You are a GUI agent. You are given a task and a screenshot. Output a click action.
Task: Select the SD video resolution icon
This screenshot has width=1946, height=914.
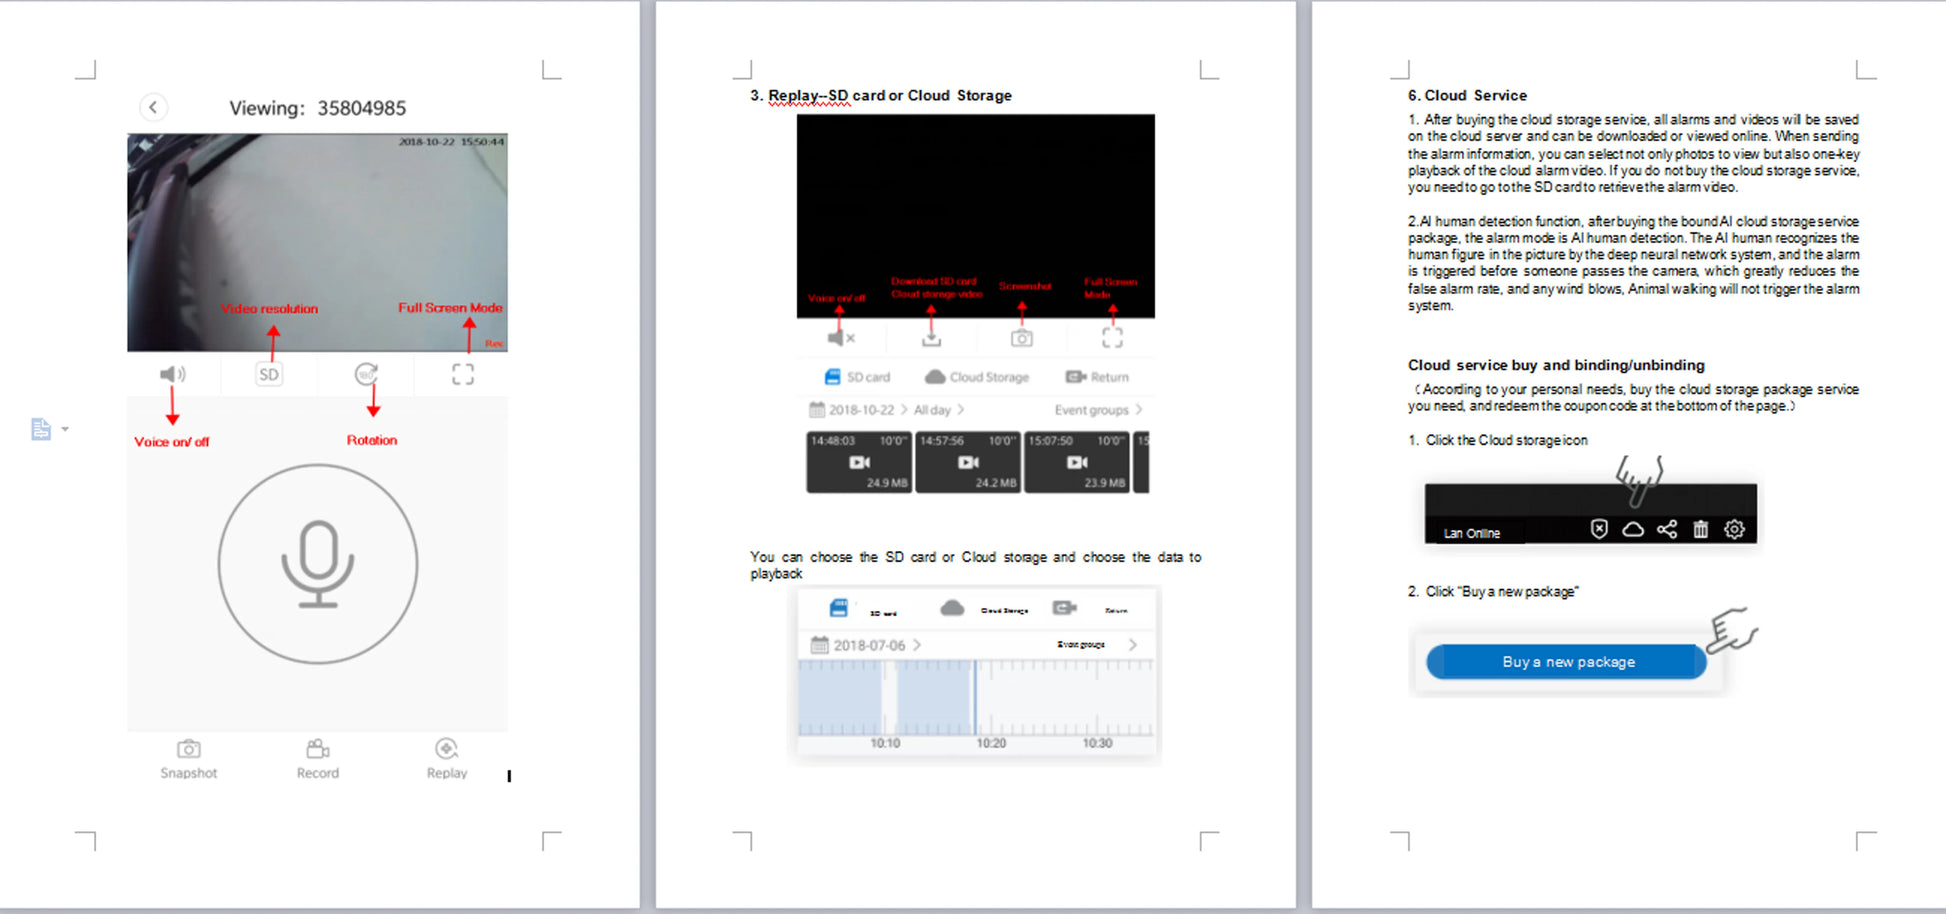tap(269, 374)
